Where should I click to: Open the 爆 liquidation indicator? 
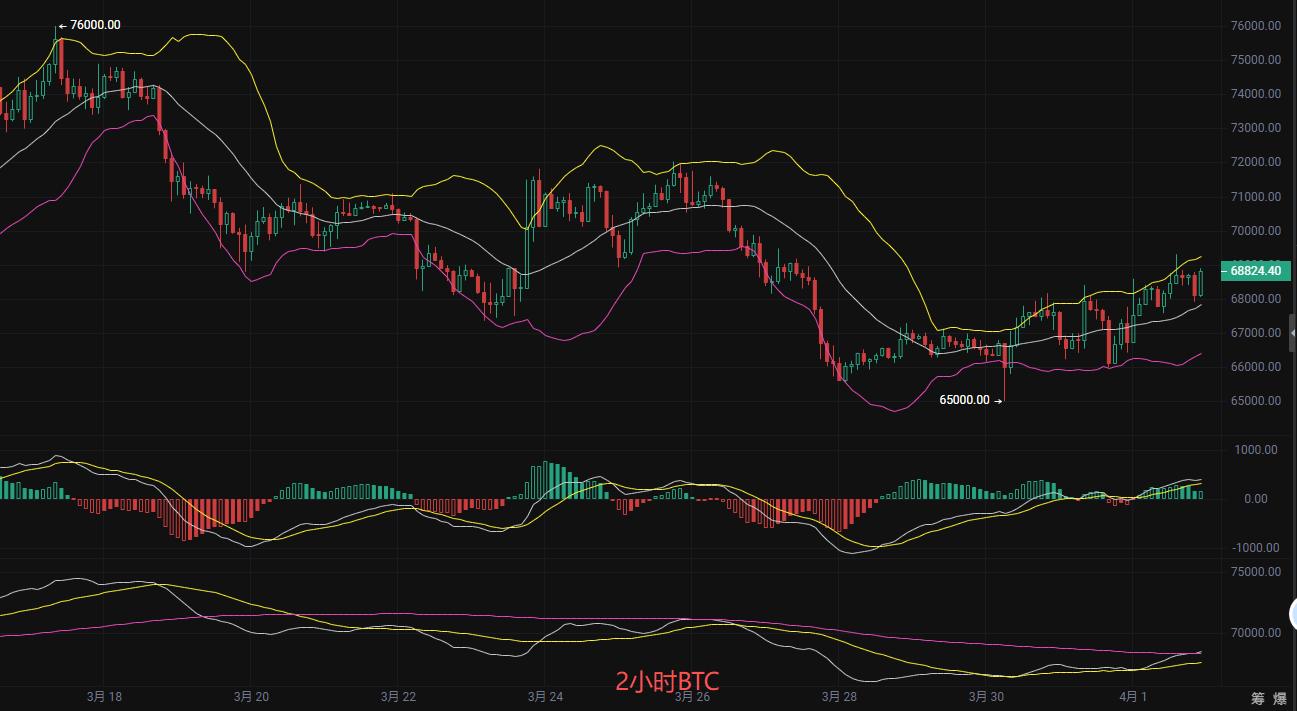click(x=1280, y=697)
